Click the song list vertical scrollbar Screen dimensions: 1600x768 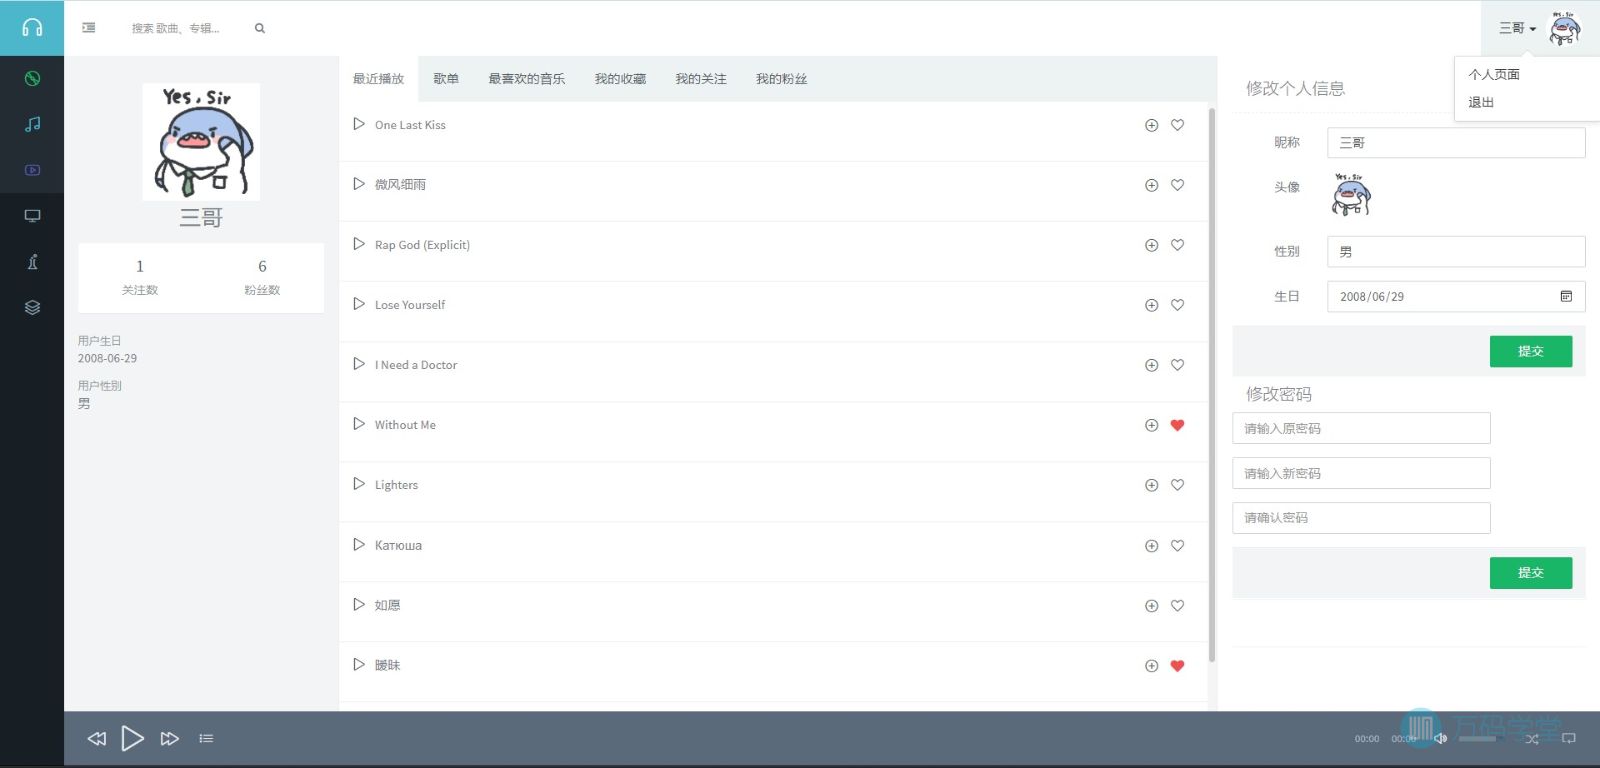point(1212,385)
